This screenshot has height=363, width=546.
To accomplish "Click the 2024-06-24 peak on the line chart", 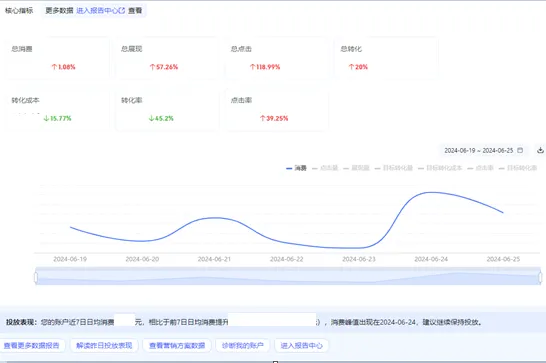I will click(x=431, y=192).
